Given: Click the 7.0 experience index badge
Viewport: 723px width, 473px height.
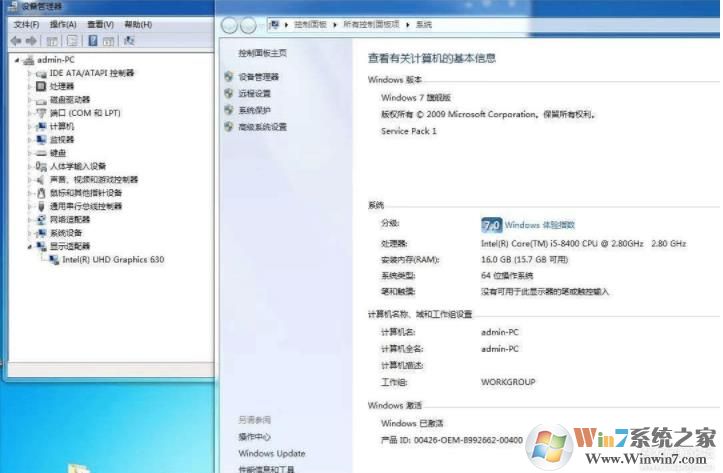Looking at the screenshot, I should [x=492, y=225].
